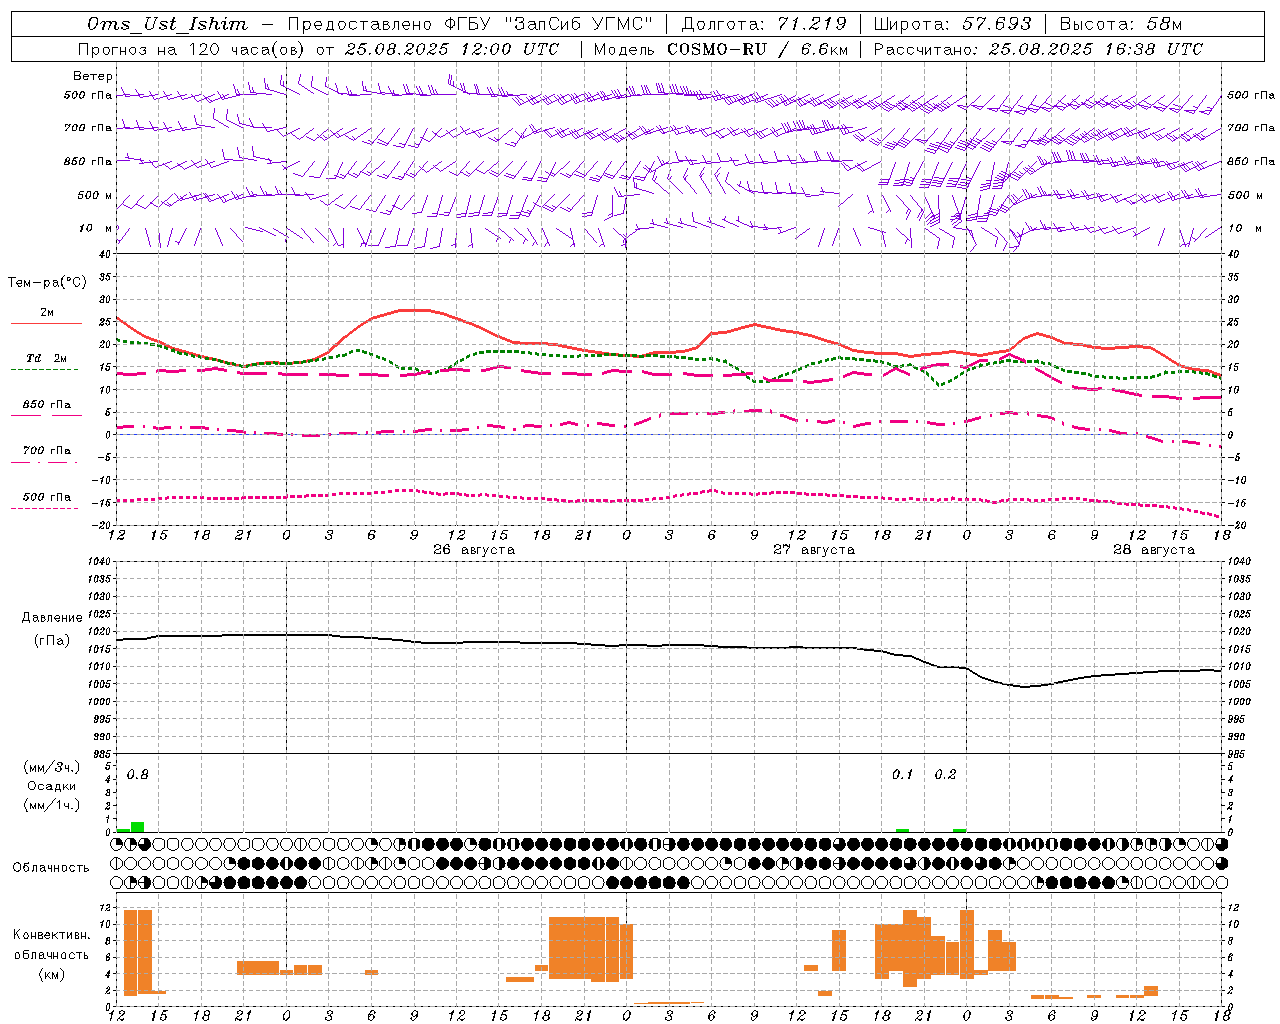Viewport: 1280px width, 1024px height.
Task: Select the elevation text "Высота: 58м"
Action: click(1120, 24)
